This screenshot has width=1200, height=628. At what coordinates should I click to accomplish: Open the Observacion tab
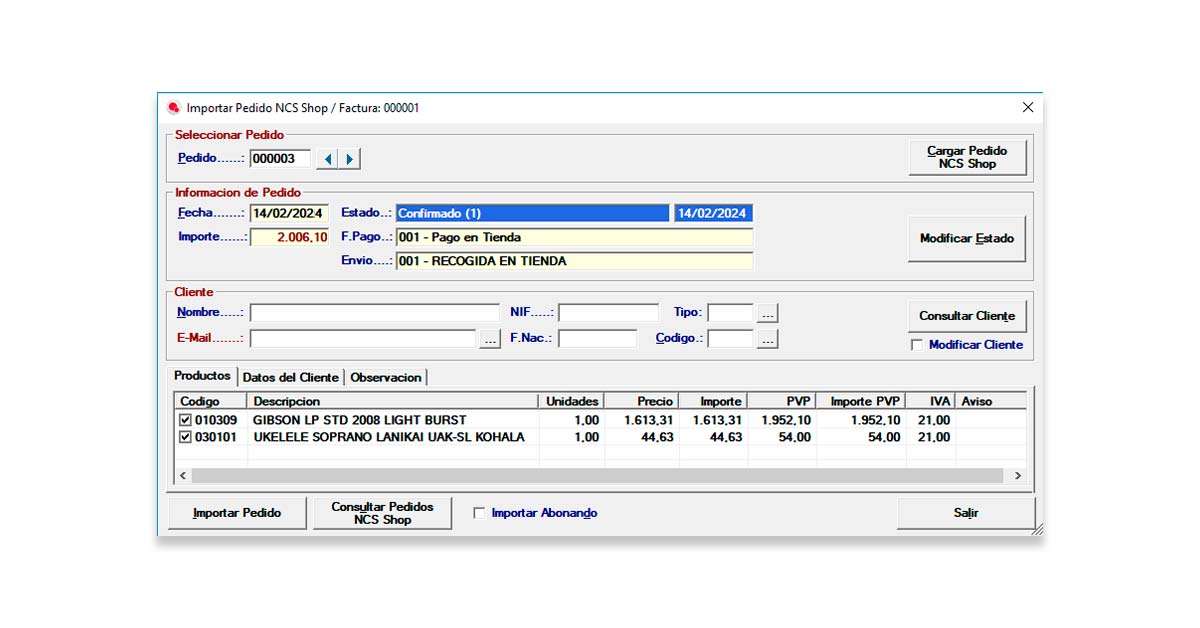386,377
